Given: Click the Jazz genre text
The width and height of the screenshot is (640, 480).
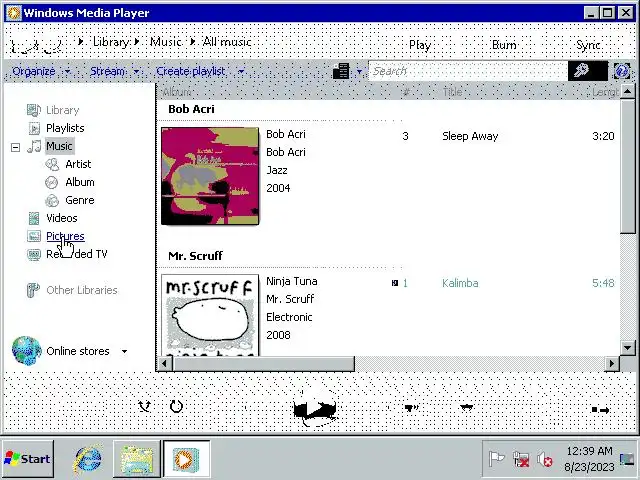Looking at the screenshot, I should pyautogui.click(x=277, y=170).
